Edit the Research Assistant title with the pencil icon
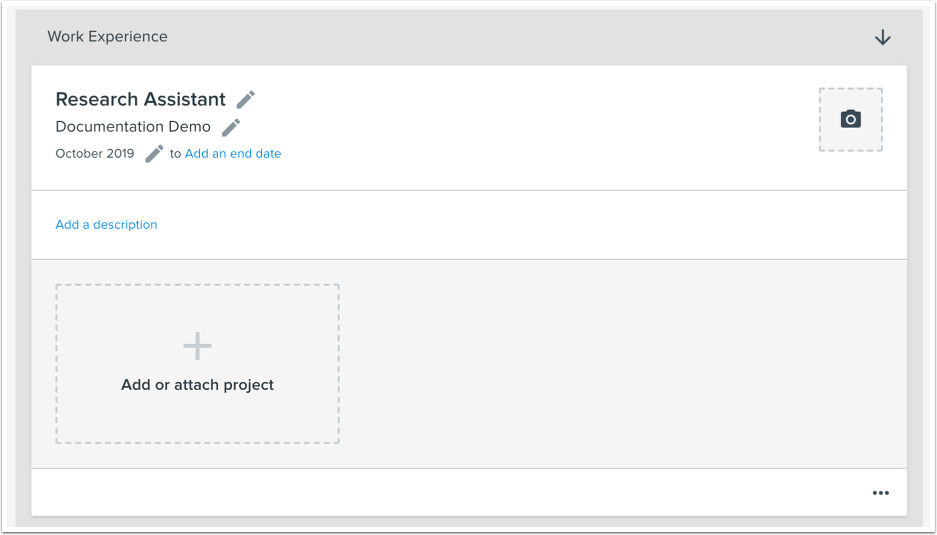Screen dimensions: 937x535 pyautogui.click(x=246, y=99)
